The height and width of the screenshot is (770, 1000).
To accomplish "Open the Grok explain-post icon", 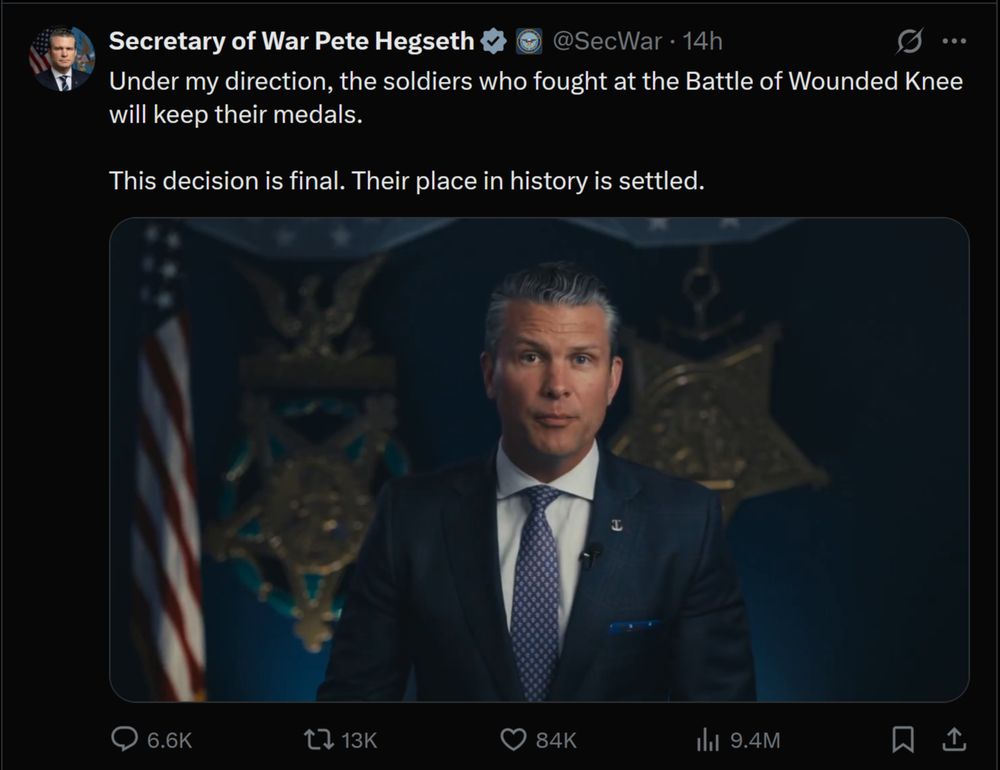I will (909, 42).
